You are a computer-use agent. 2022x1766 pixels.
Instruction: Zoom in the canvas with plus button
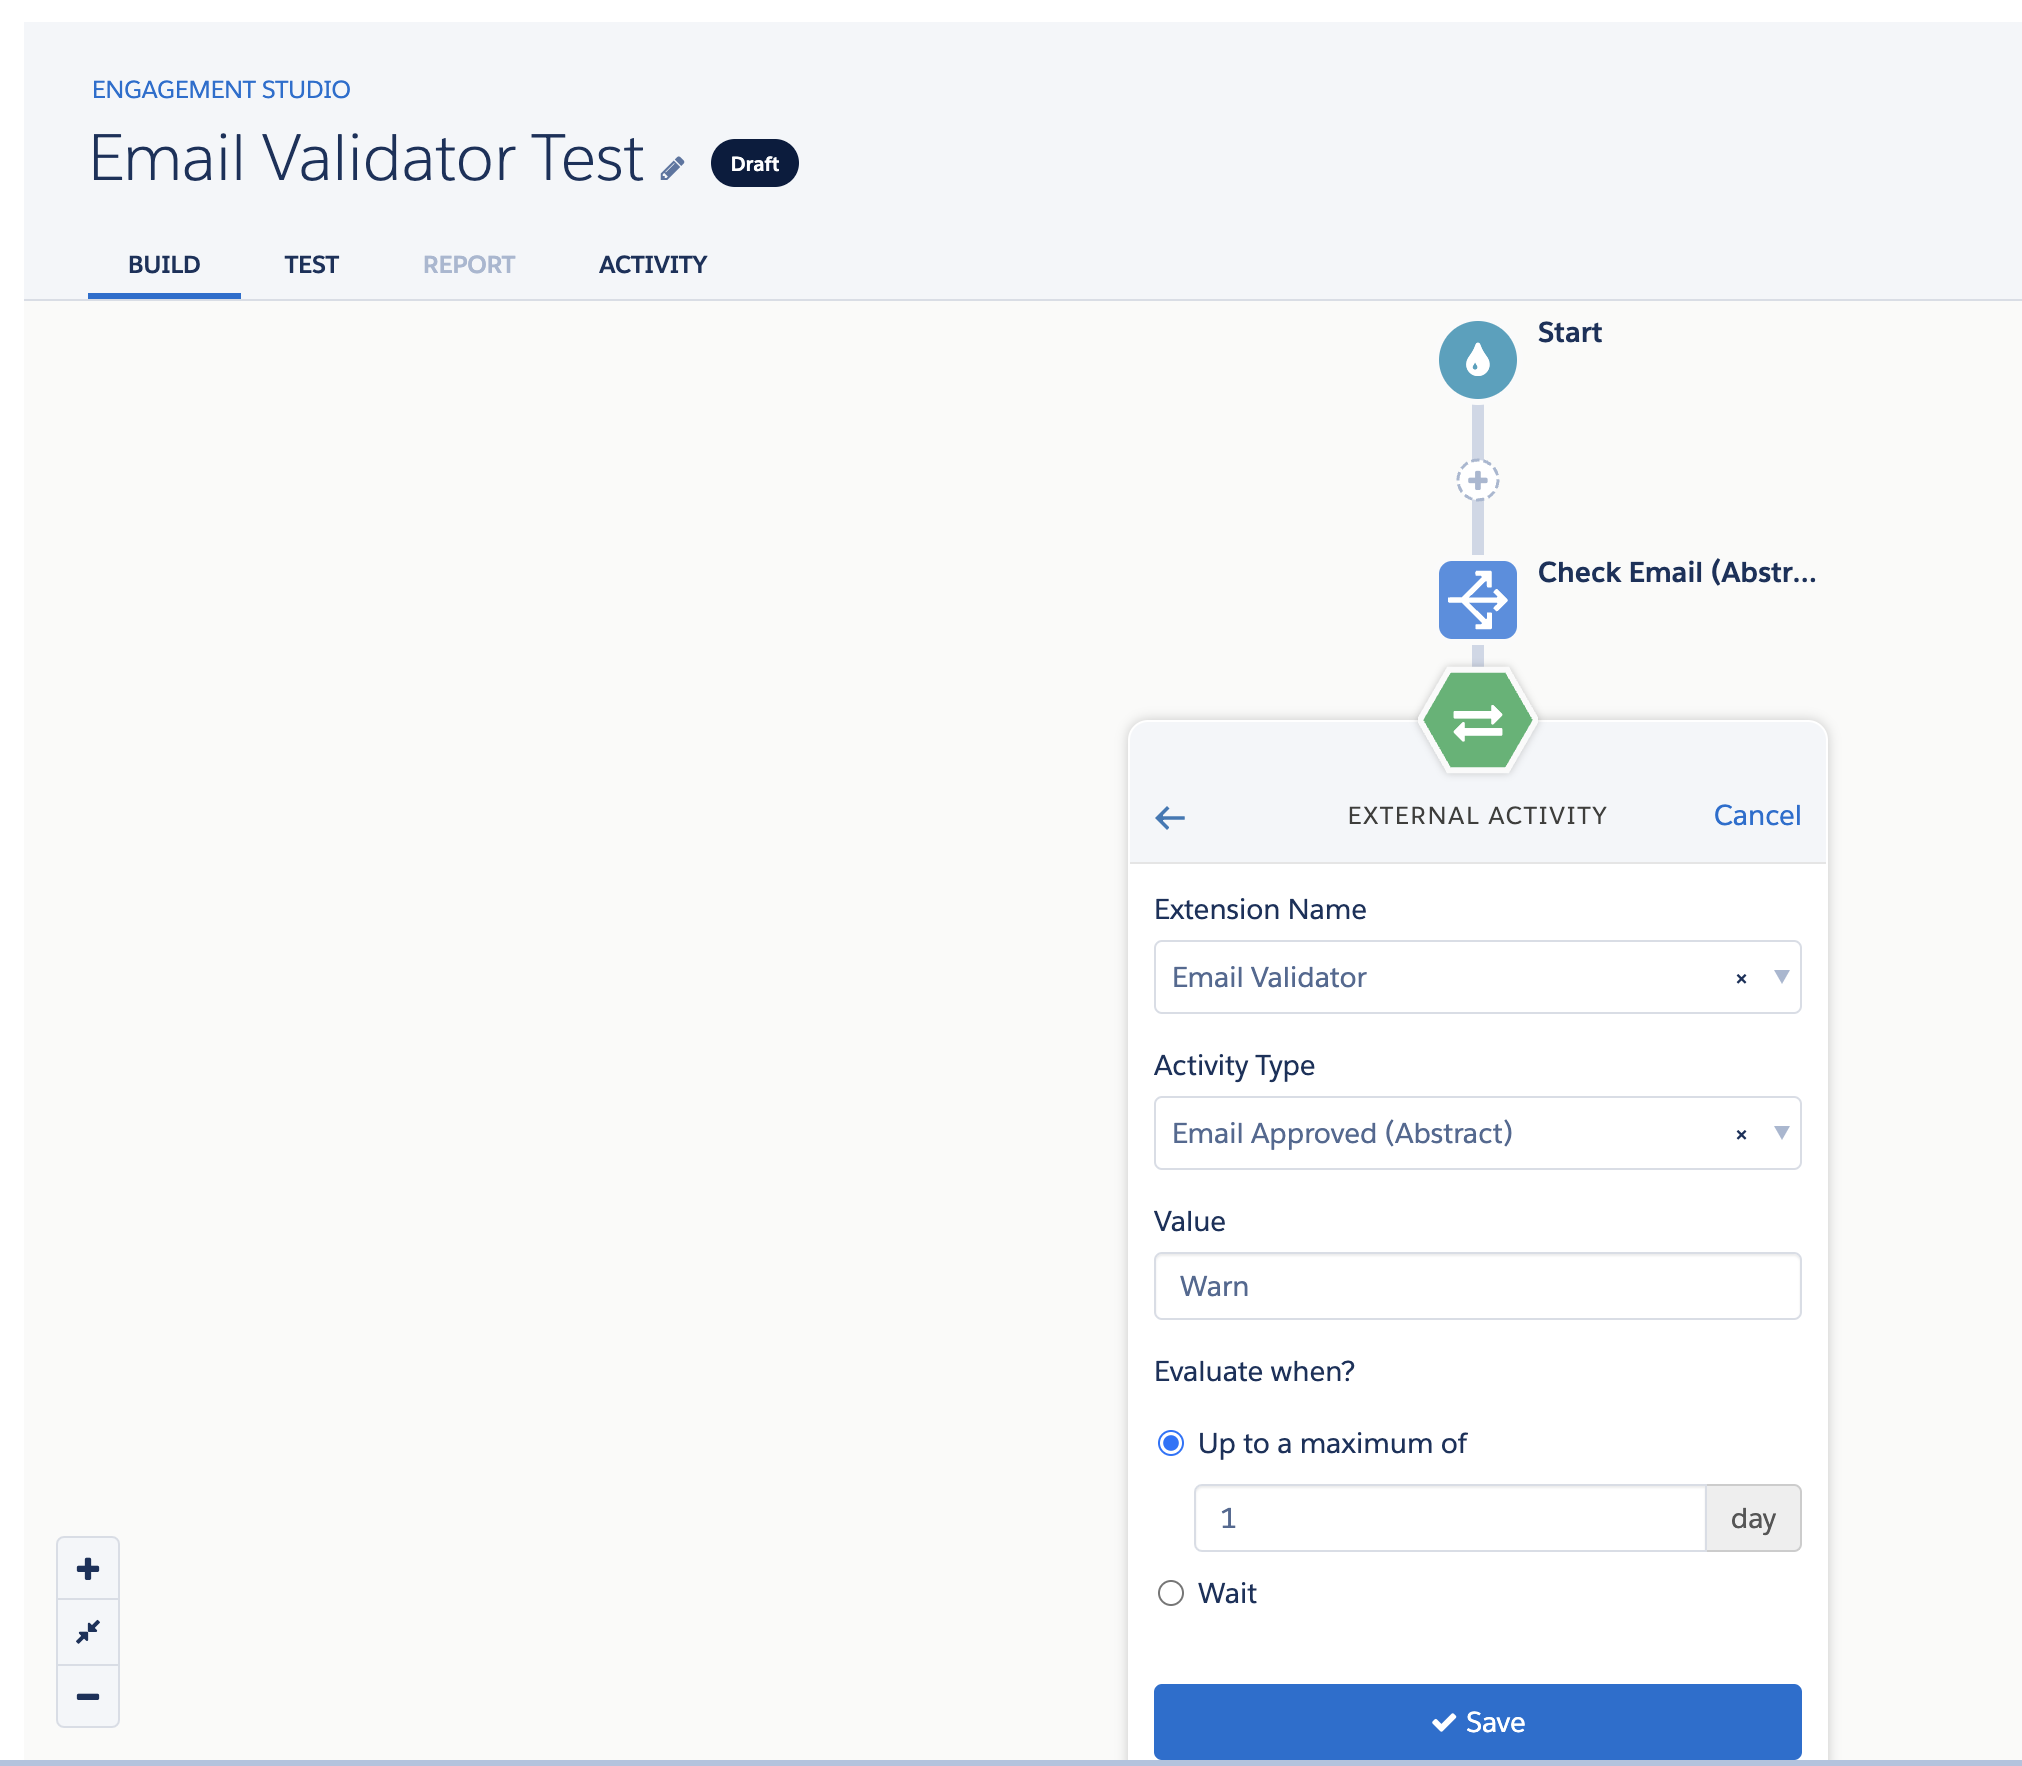point(88,1568)
